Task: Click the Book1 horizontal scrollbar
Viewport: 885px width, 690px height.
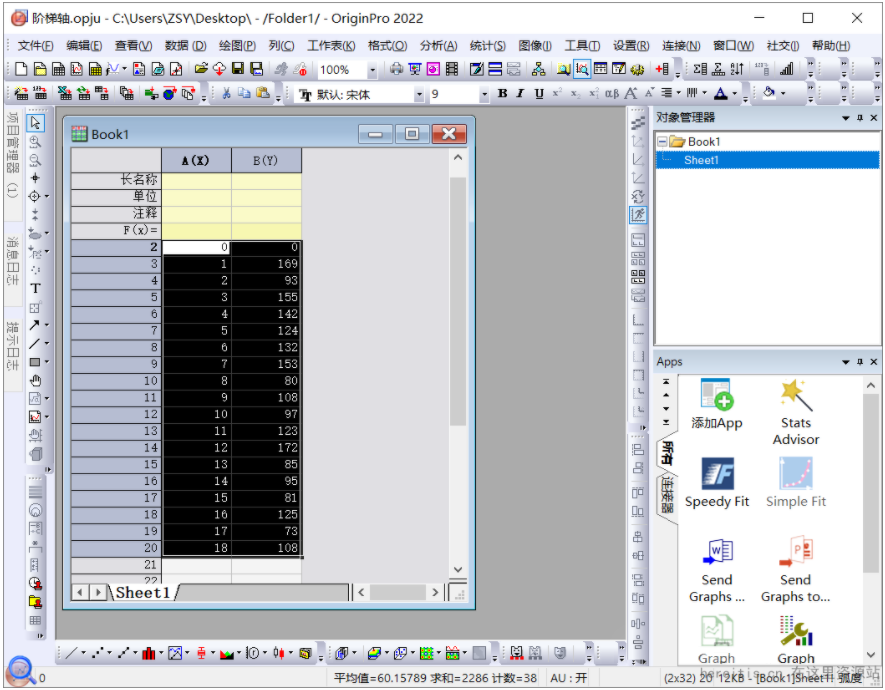Action: click(x=397, y=592)
